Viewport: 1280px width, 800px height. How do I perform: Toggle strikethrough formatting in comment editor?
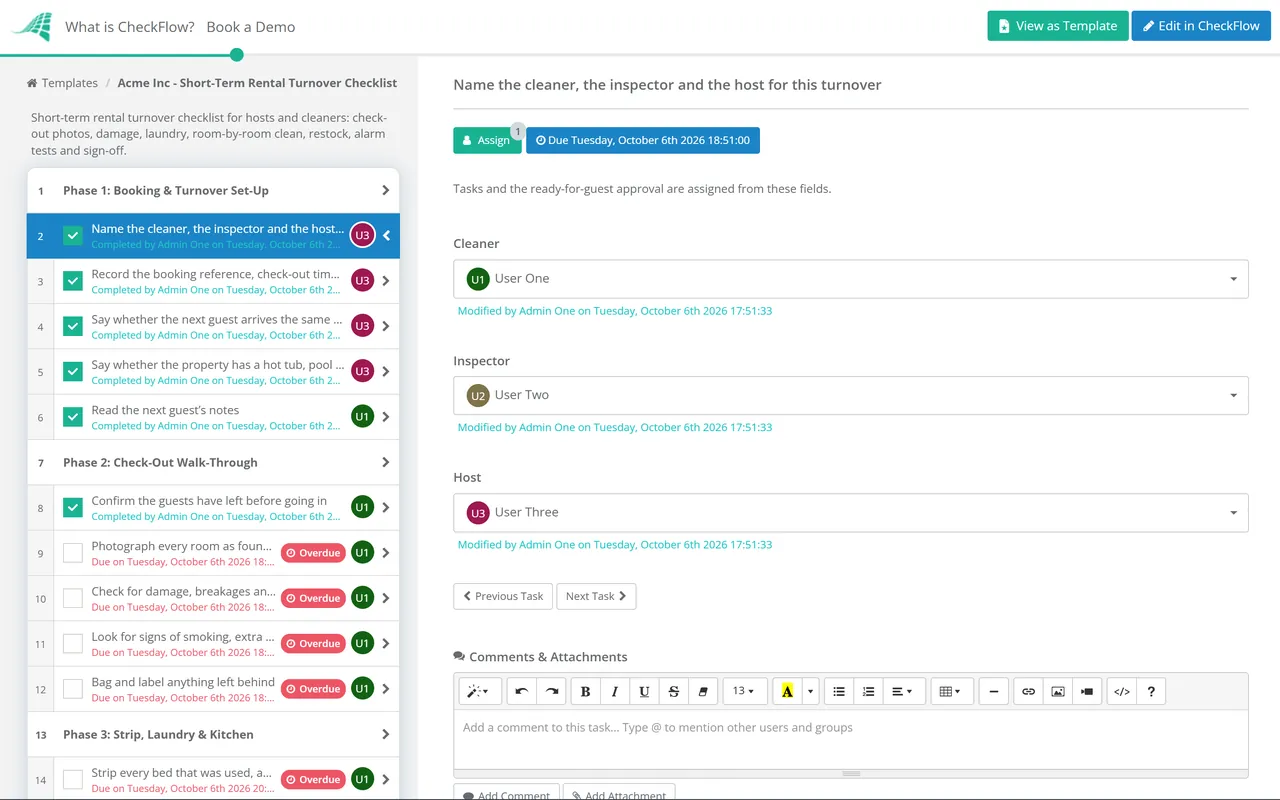(x=673, y=691)
